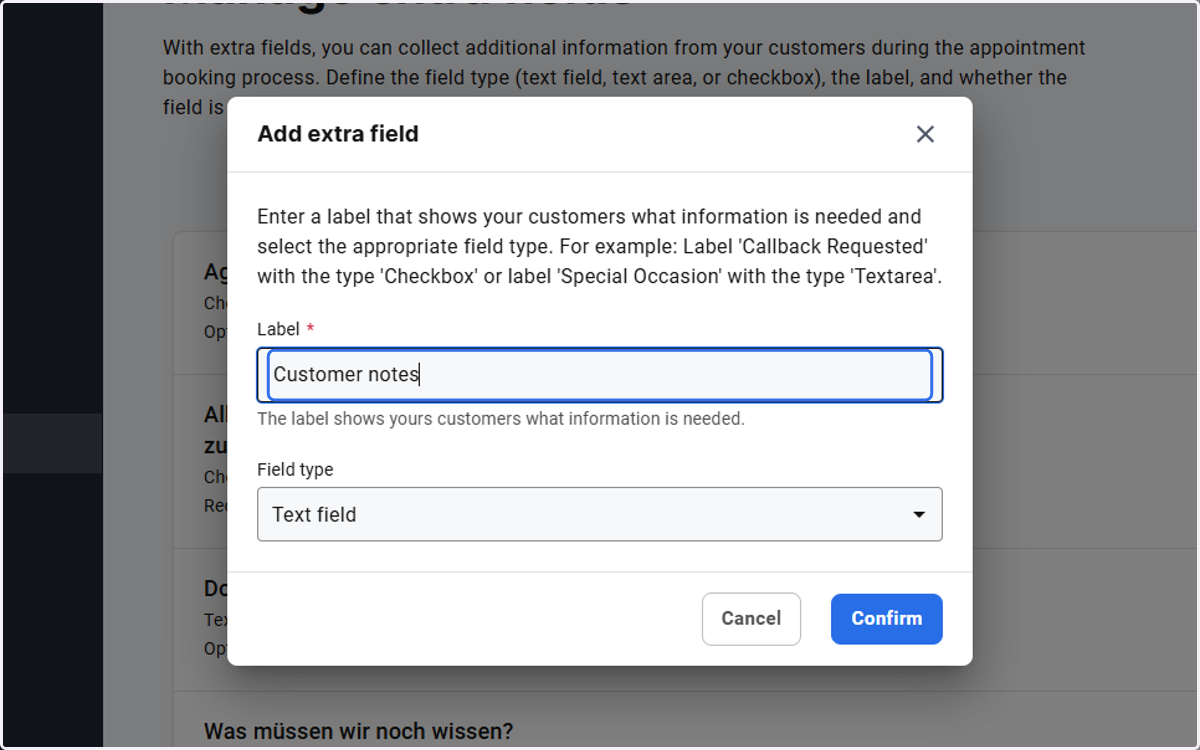Cancel adding the extra field
Image resolution: width=1200 pixels, height=750 pixels.
751,619
